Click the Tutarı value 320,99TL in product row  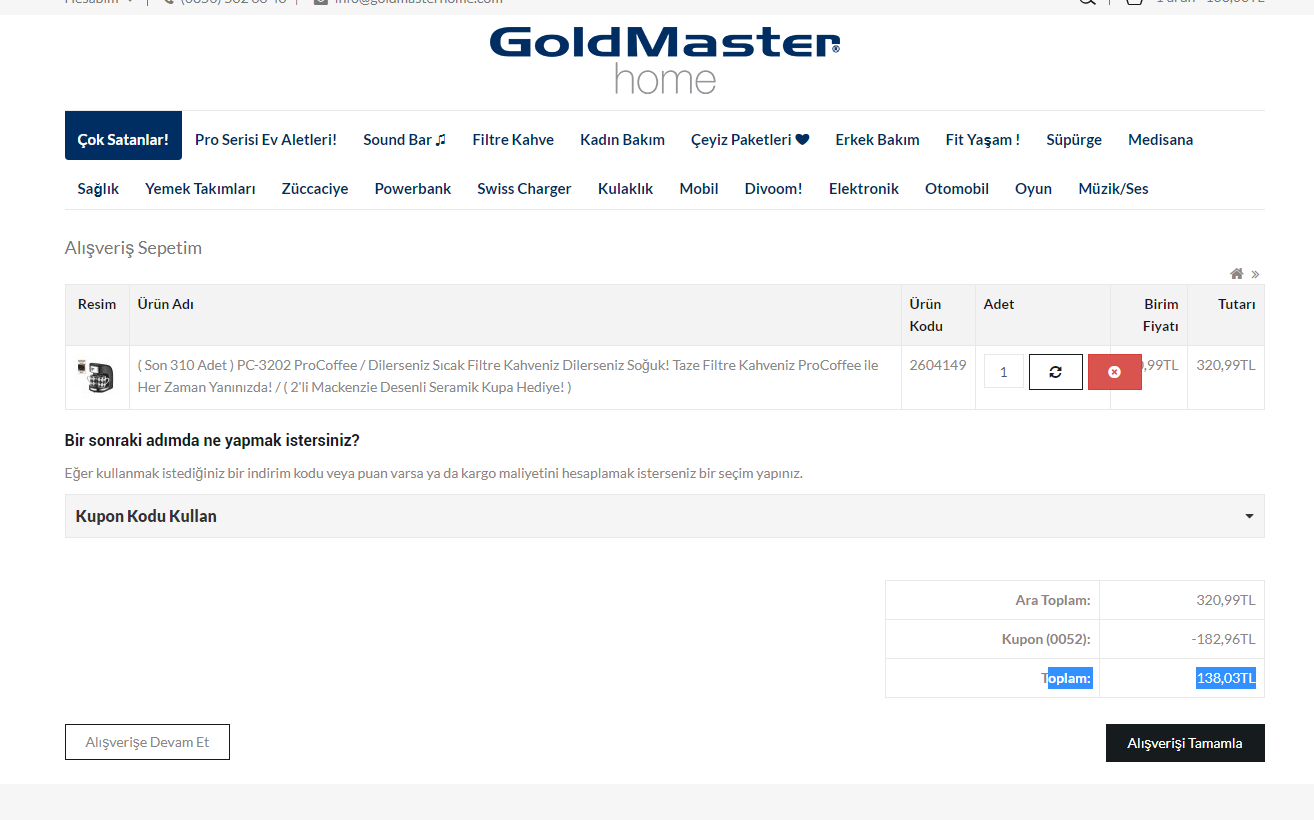[x=1226, y=365]
